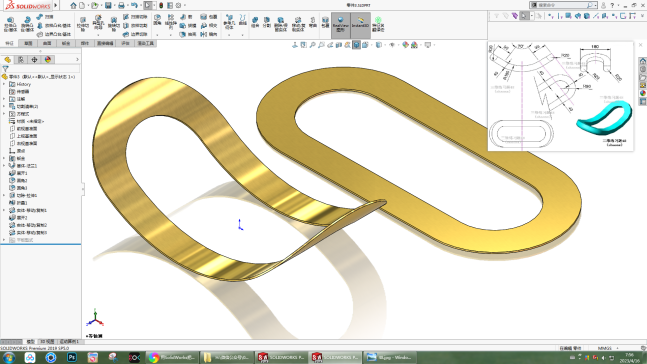Image resolution: width=647 pixels, height=364 pixels.
Task: Click the filter funnel in feature tree
Action: click(x=5, y=69)
